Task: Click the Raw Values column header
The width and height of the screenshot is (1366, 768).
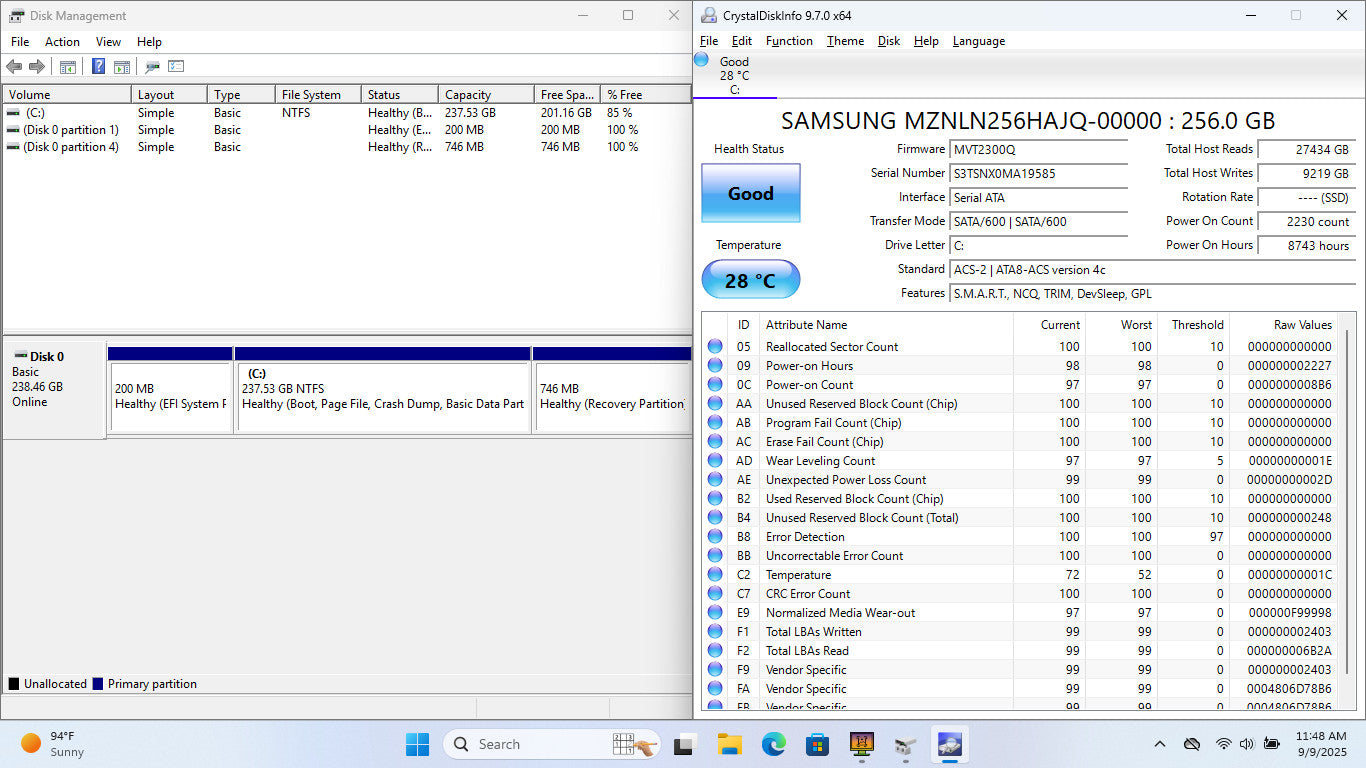Action: click(x=1285, y=325)
